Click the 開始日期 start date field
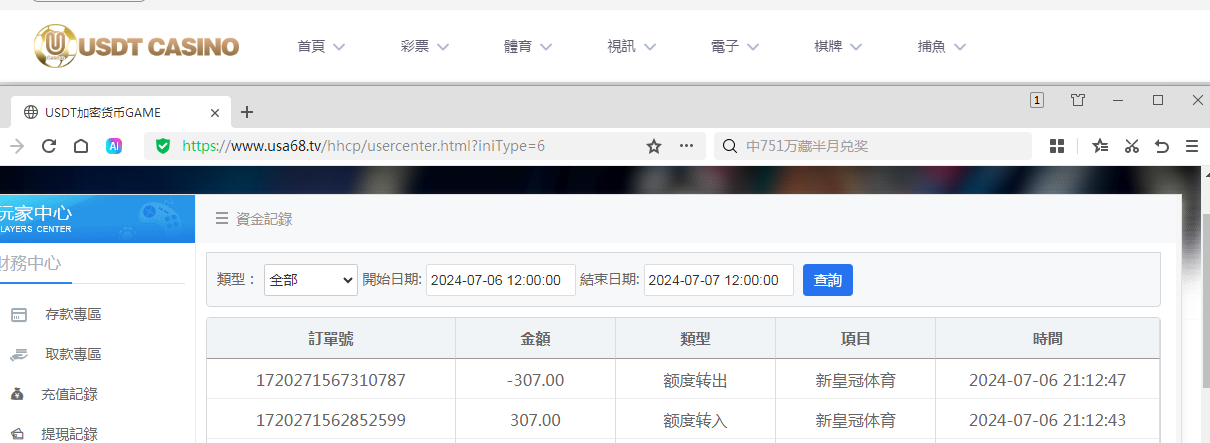The width and height of the screenshot is (1210, 443). [501, 280]
